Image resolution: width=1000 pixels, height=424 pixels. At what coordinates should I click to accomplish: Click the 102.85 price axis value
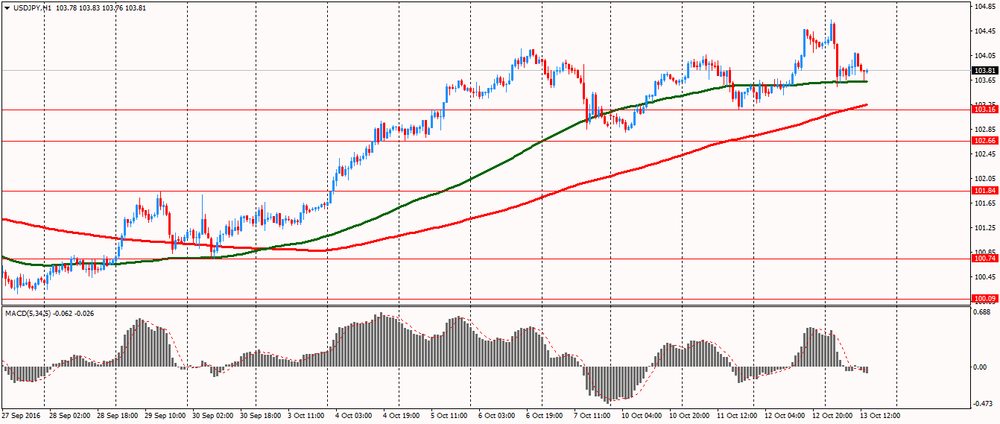point(984,130)
